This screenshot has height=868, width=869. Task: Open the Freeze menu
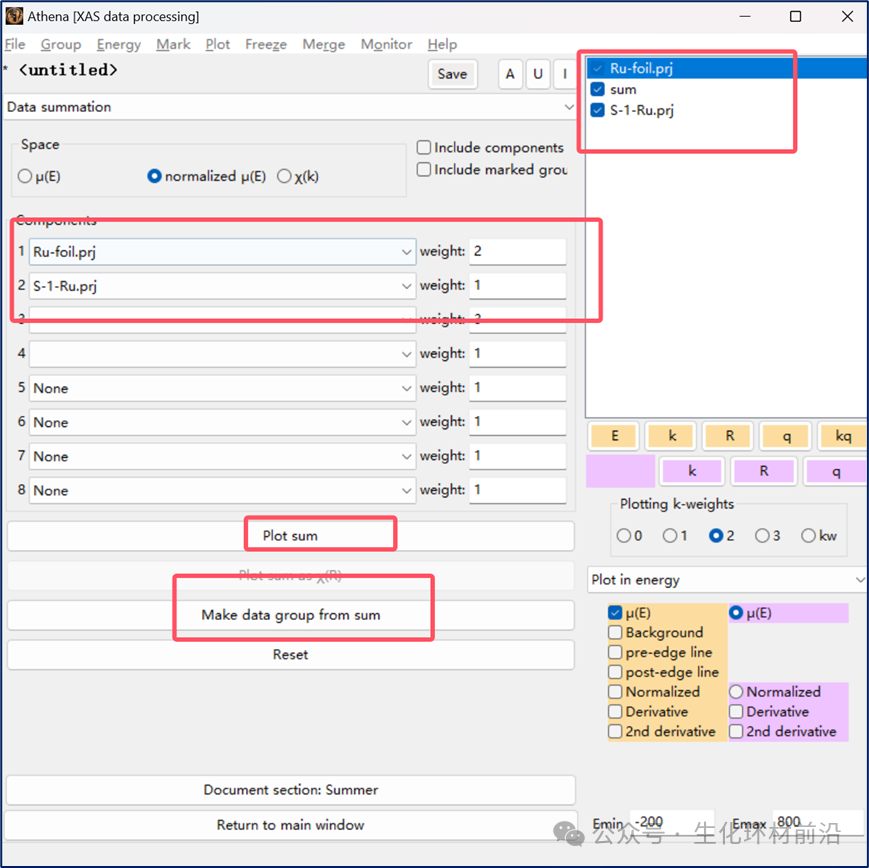pos(266,44)
